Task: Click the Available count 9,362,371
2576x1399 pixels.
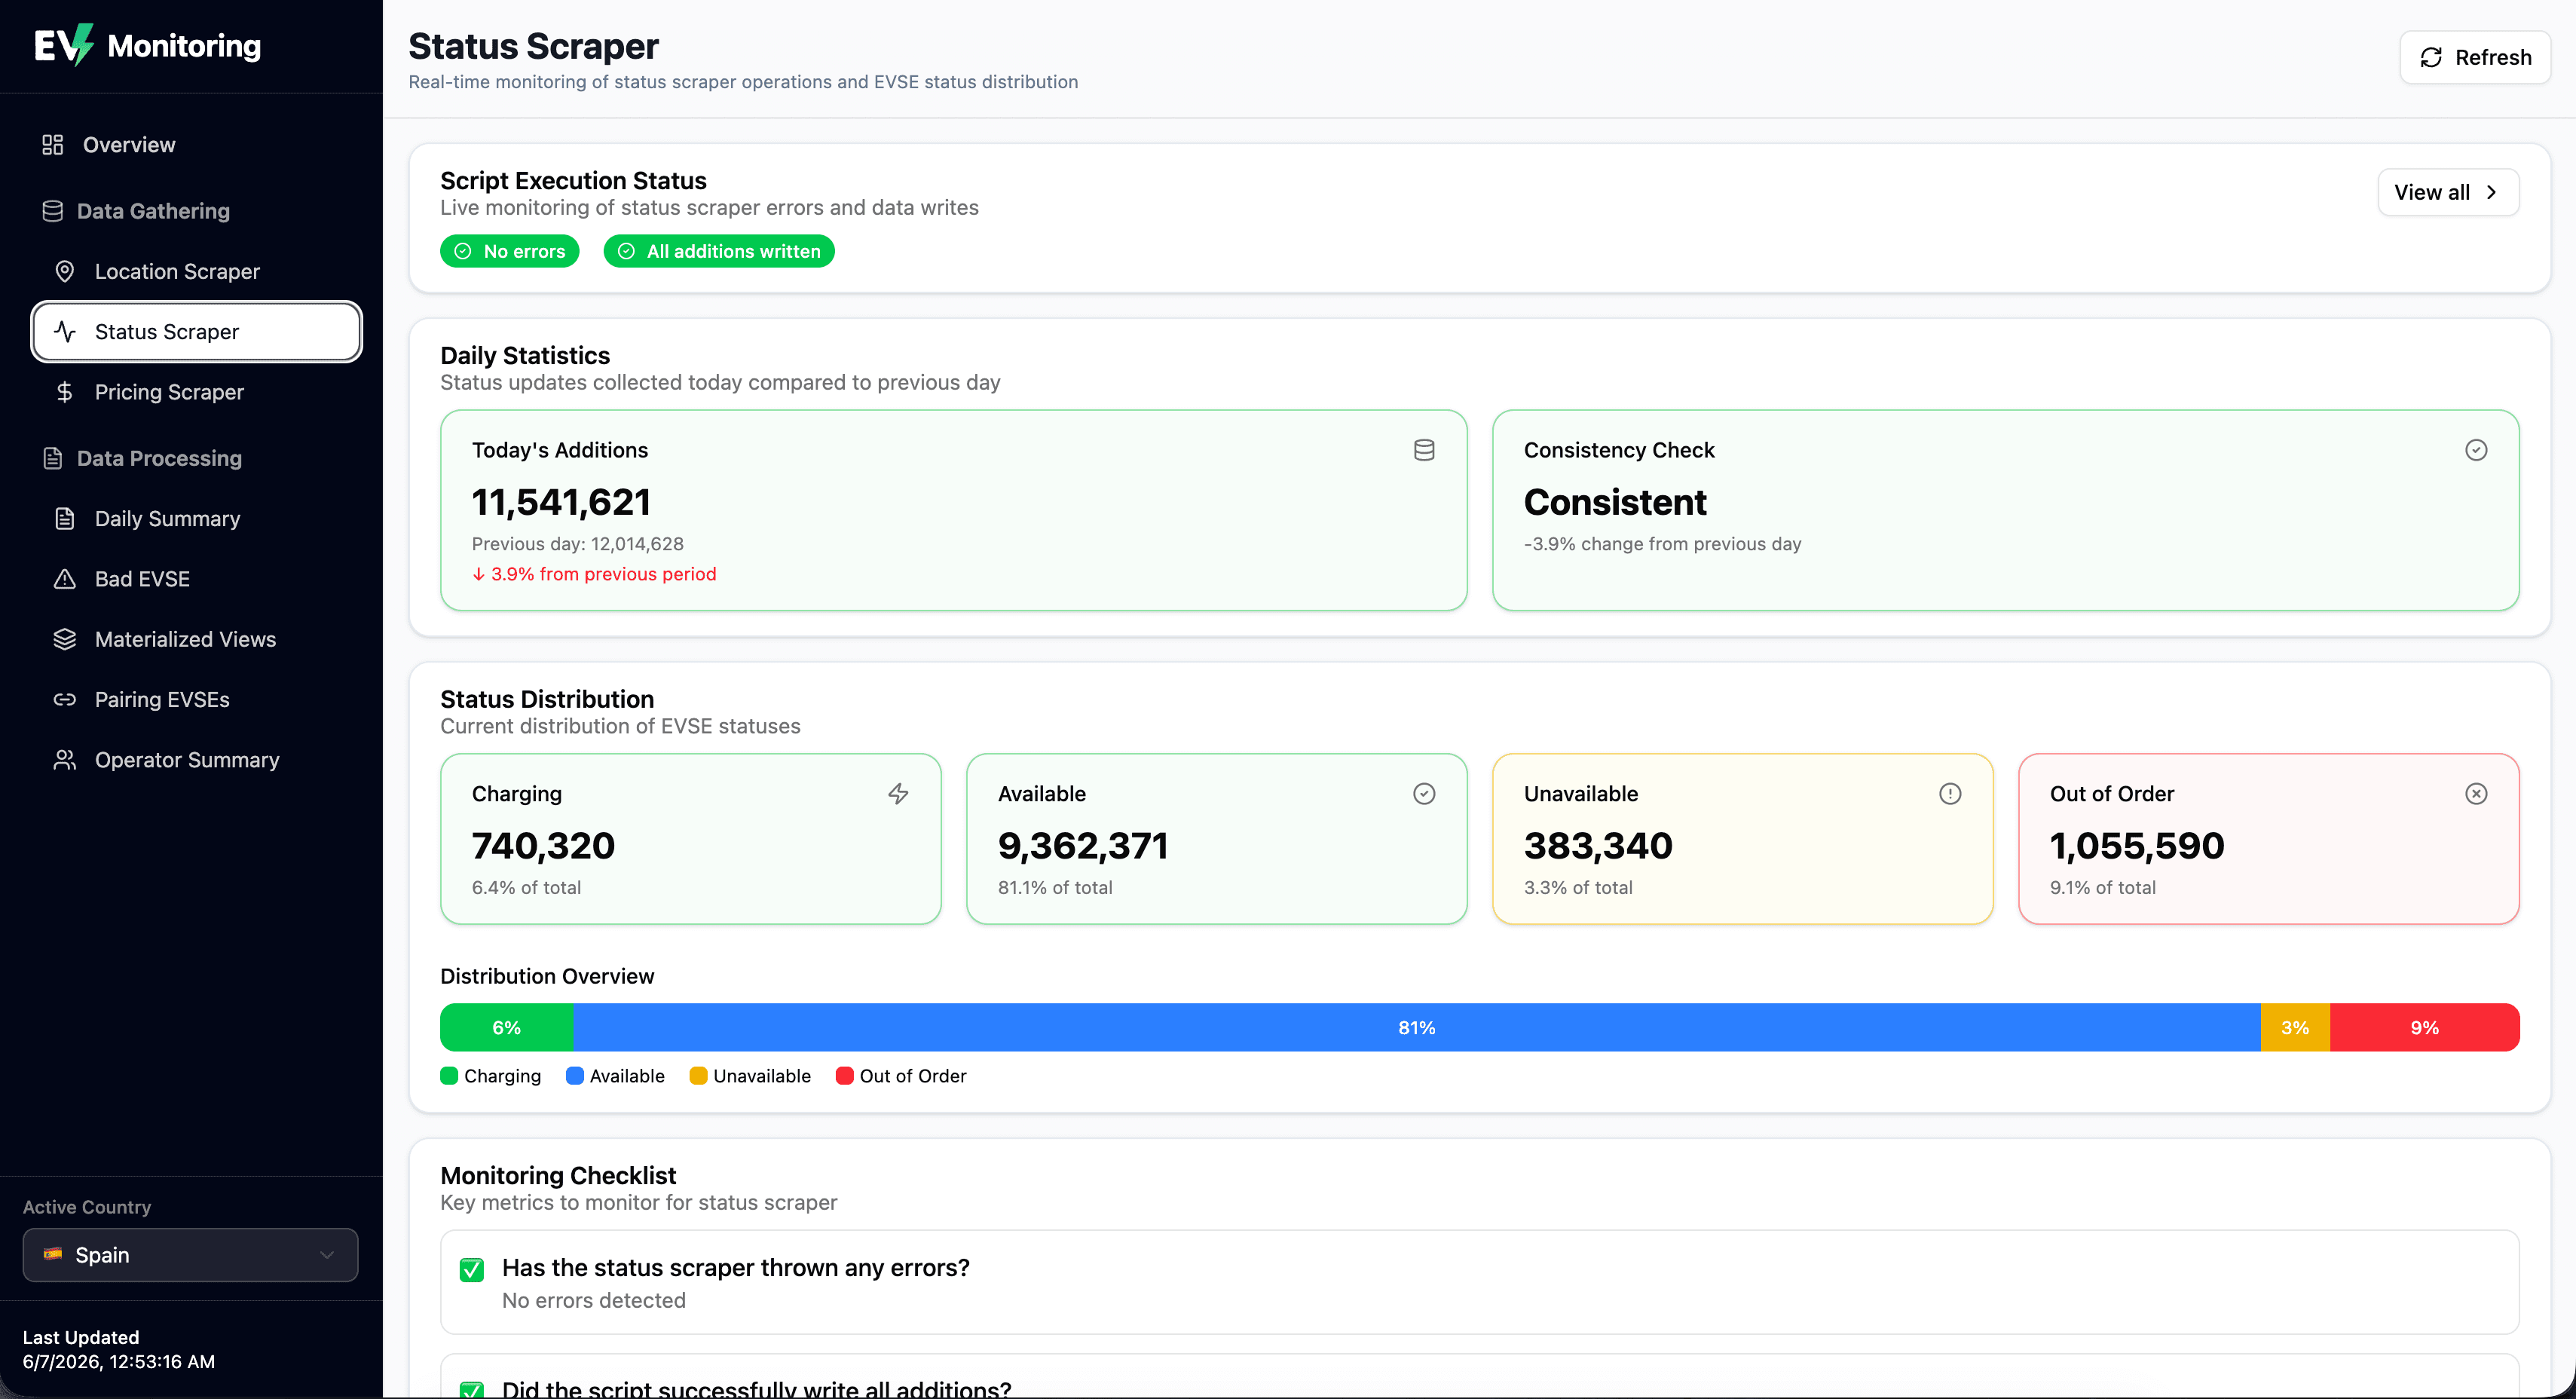Action: [x=1083, y=846]
